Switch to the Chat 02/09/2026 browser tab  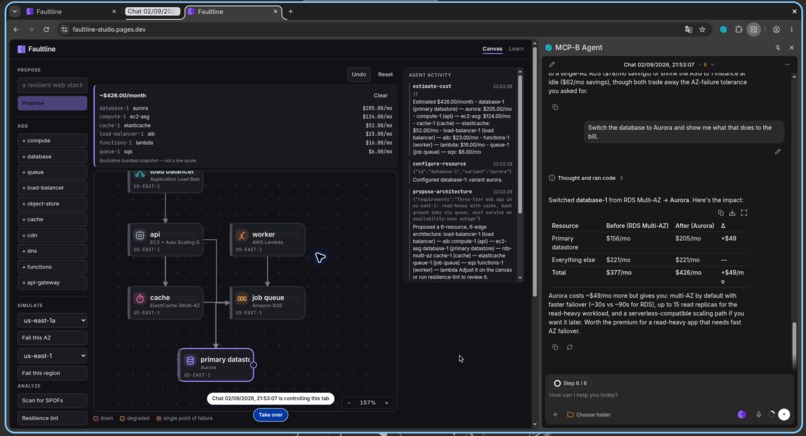click(153, 11)
